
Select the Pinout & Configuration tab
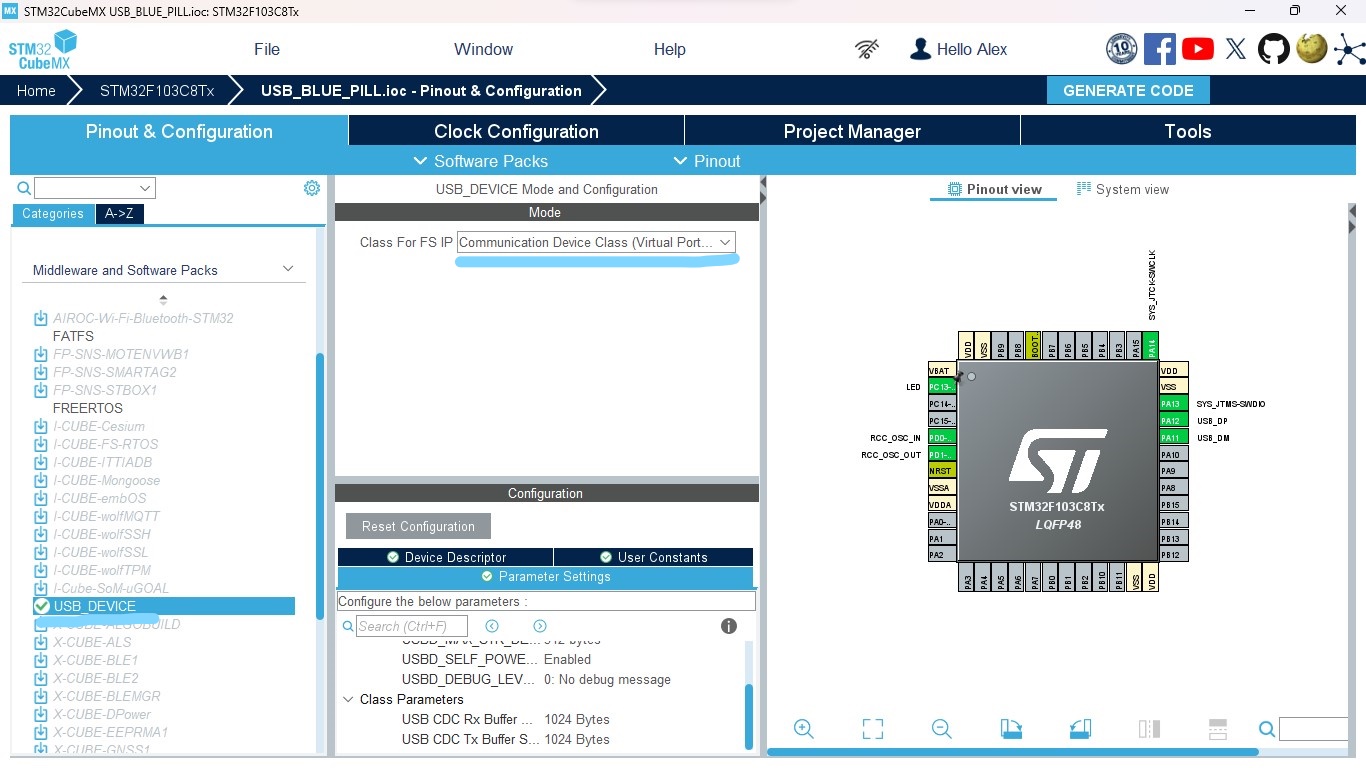(x=179, y=131)
